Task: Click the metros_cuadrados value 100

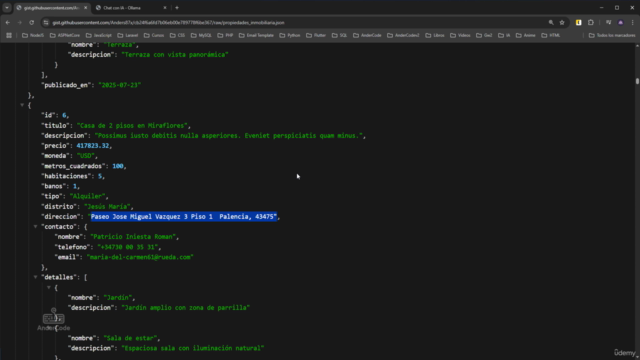Action: click(x=118, y=166)
